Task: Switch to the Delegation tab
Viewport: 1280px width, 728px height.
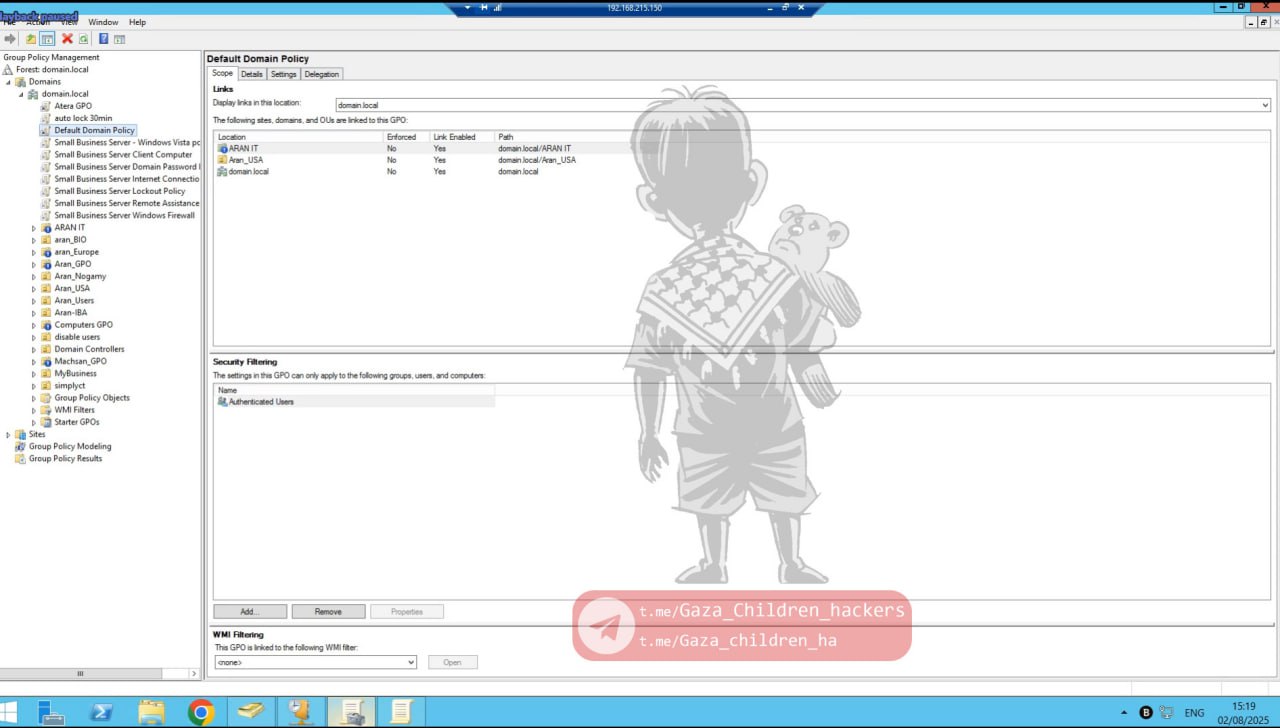Action: [x=321, y=74]
